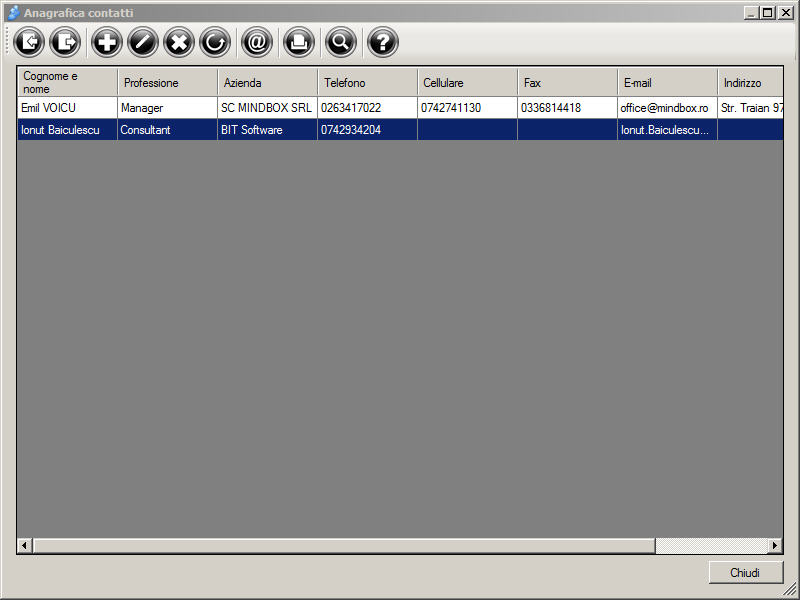Click the Anagrafica contatti title bar icon
Image resolution: width=800 pixels, height=600 pixels.
point(14,12)
